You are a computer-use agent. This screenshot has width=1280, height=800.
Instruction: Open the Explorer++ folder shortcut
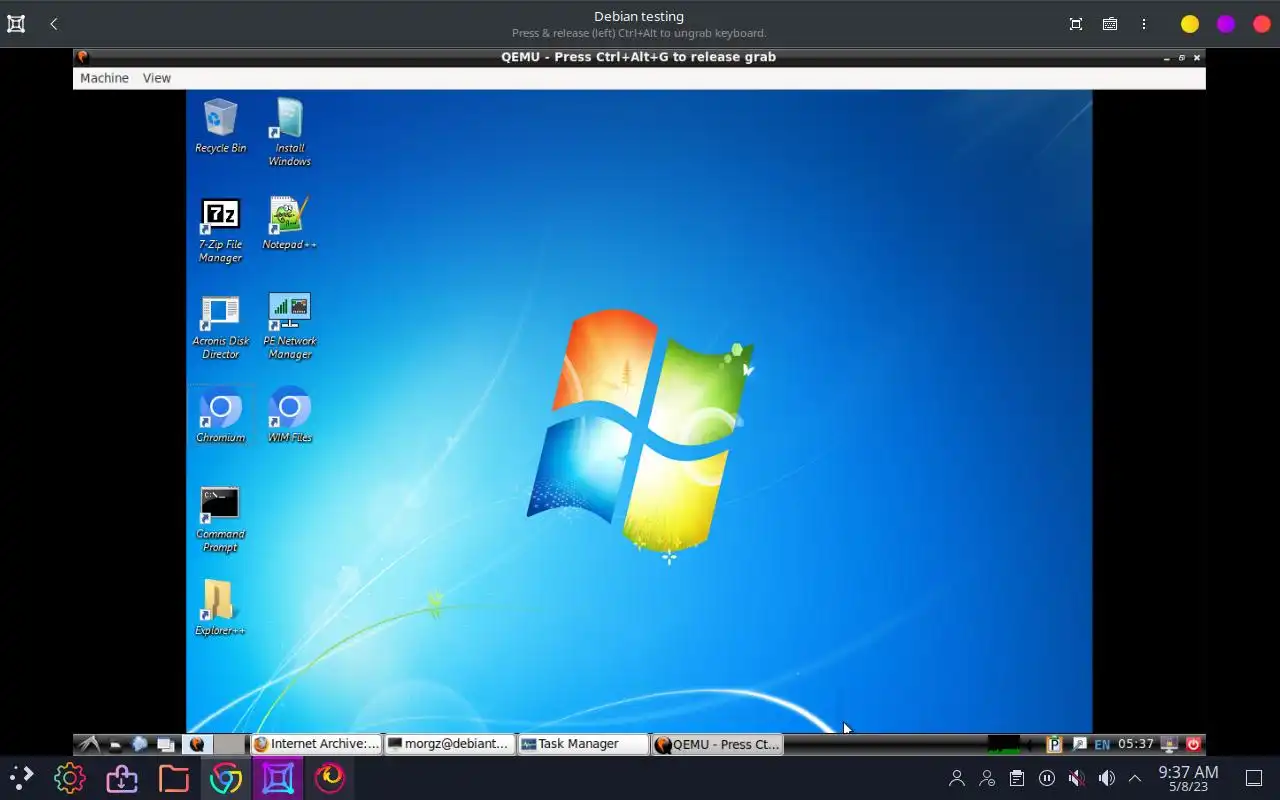click(x=220, y=608)
